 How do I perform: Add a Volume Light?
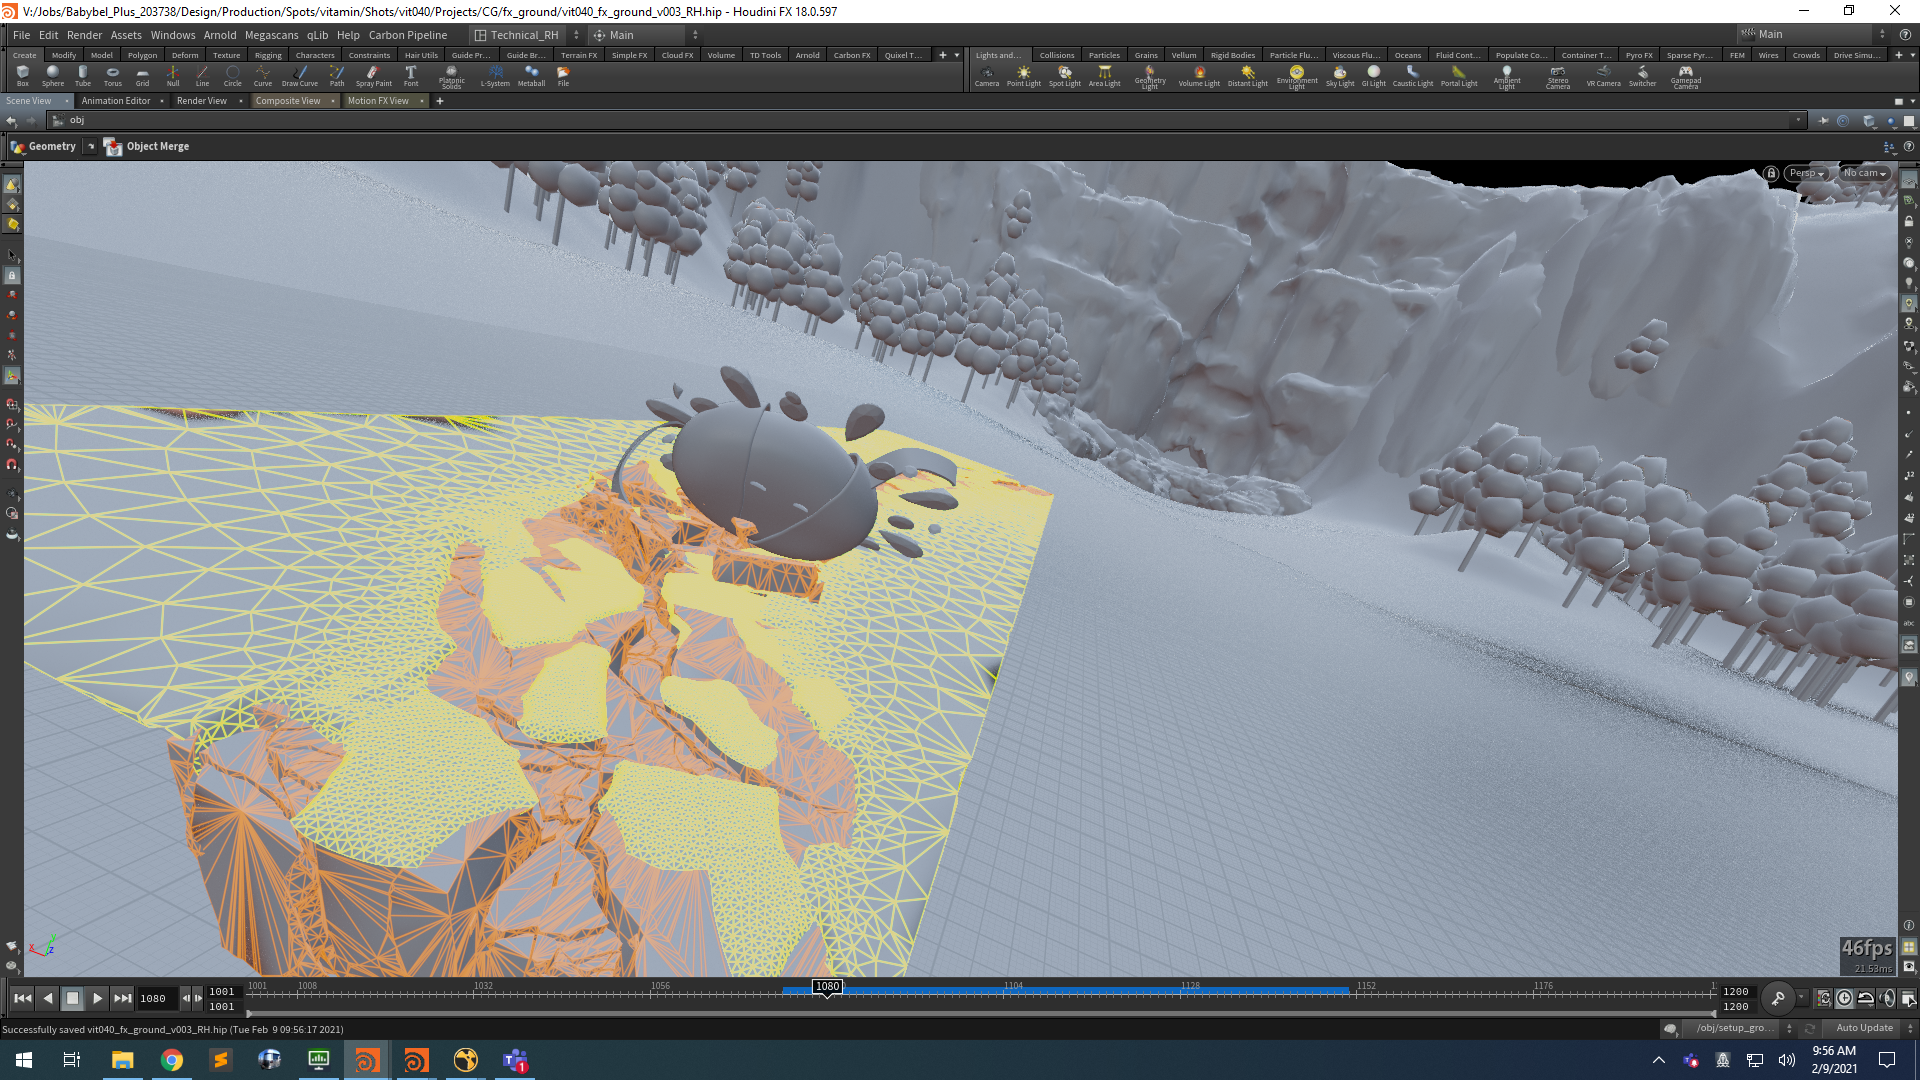1199,76
